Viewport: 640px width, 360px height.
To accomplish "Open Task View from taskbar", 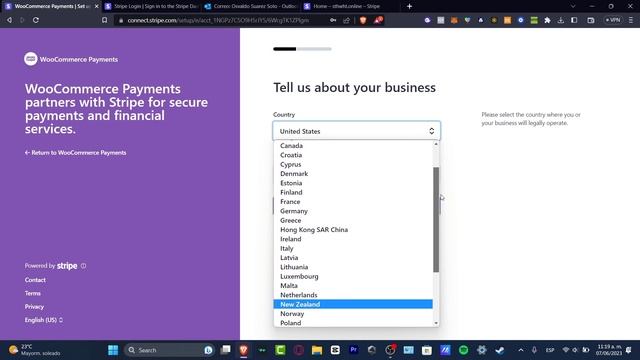I will 225,350.
